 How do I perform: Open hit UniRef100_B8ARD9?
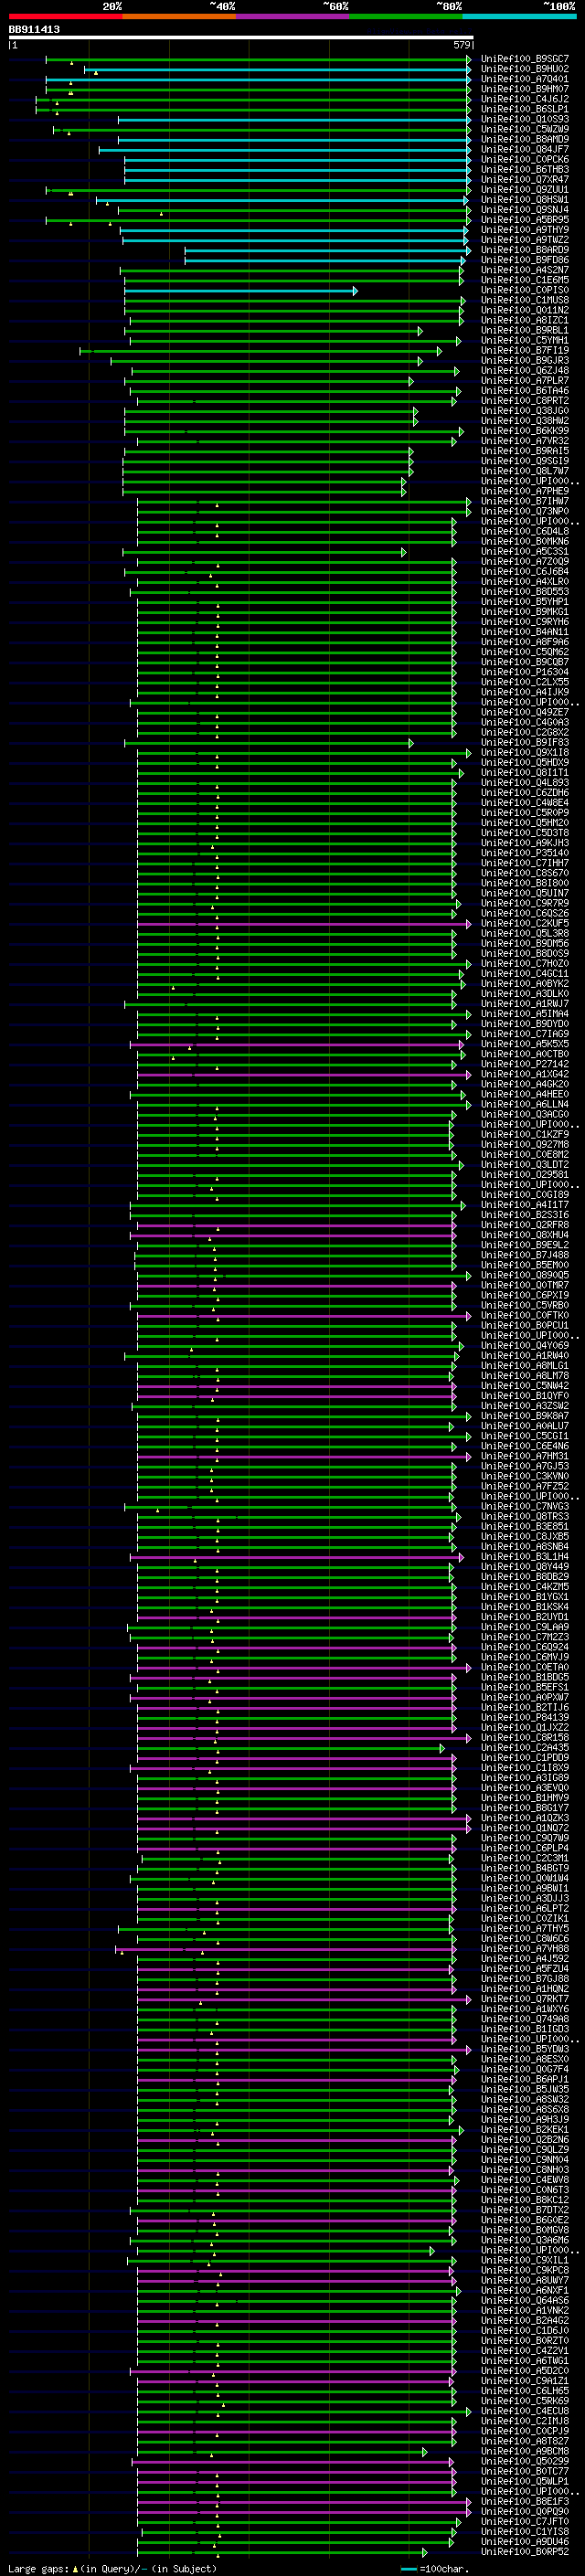click(525, 250)
